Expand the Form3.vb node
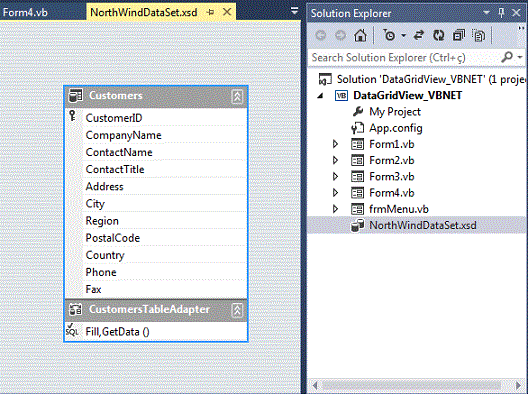The height and width of the screenshot is (395, 528). coord(335,176)
